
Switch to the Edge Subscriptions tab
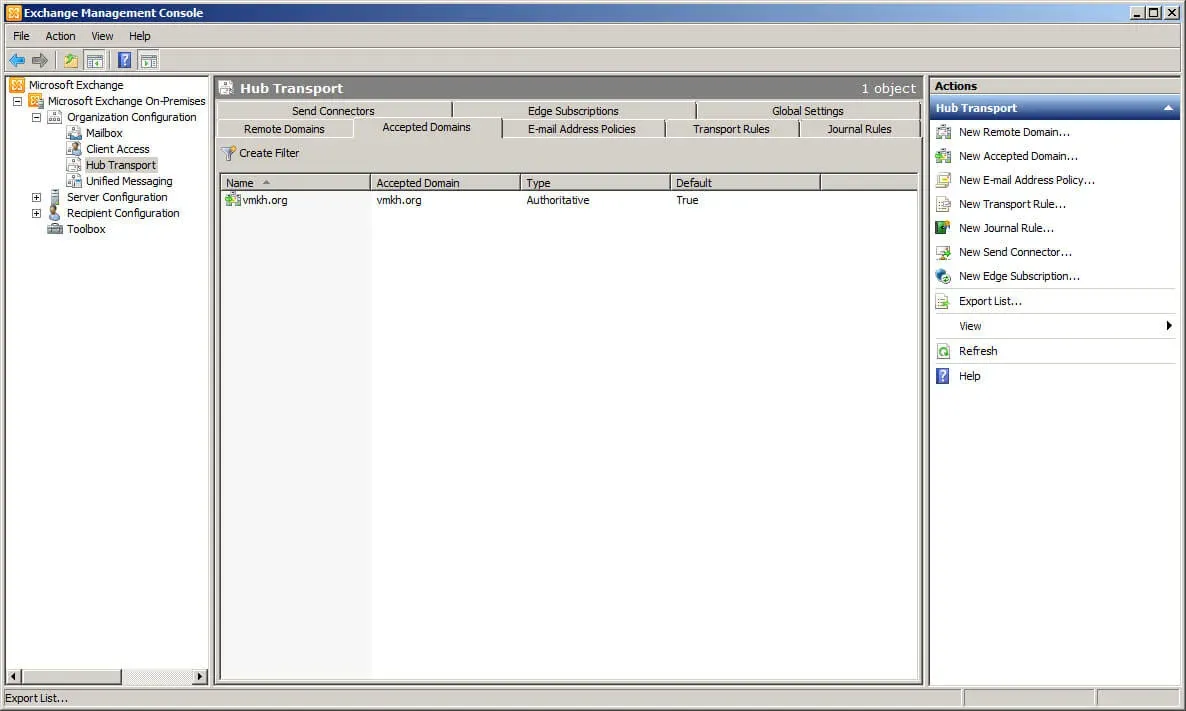coord(573,110)
